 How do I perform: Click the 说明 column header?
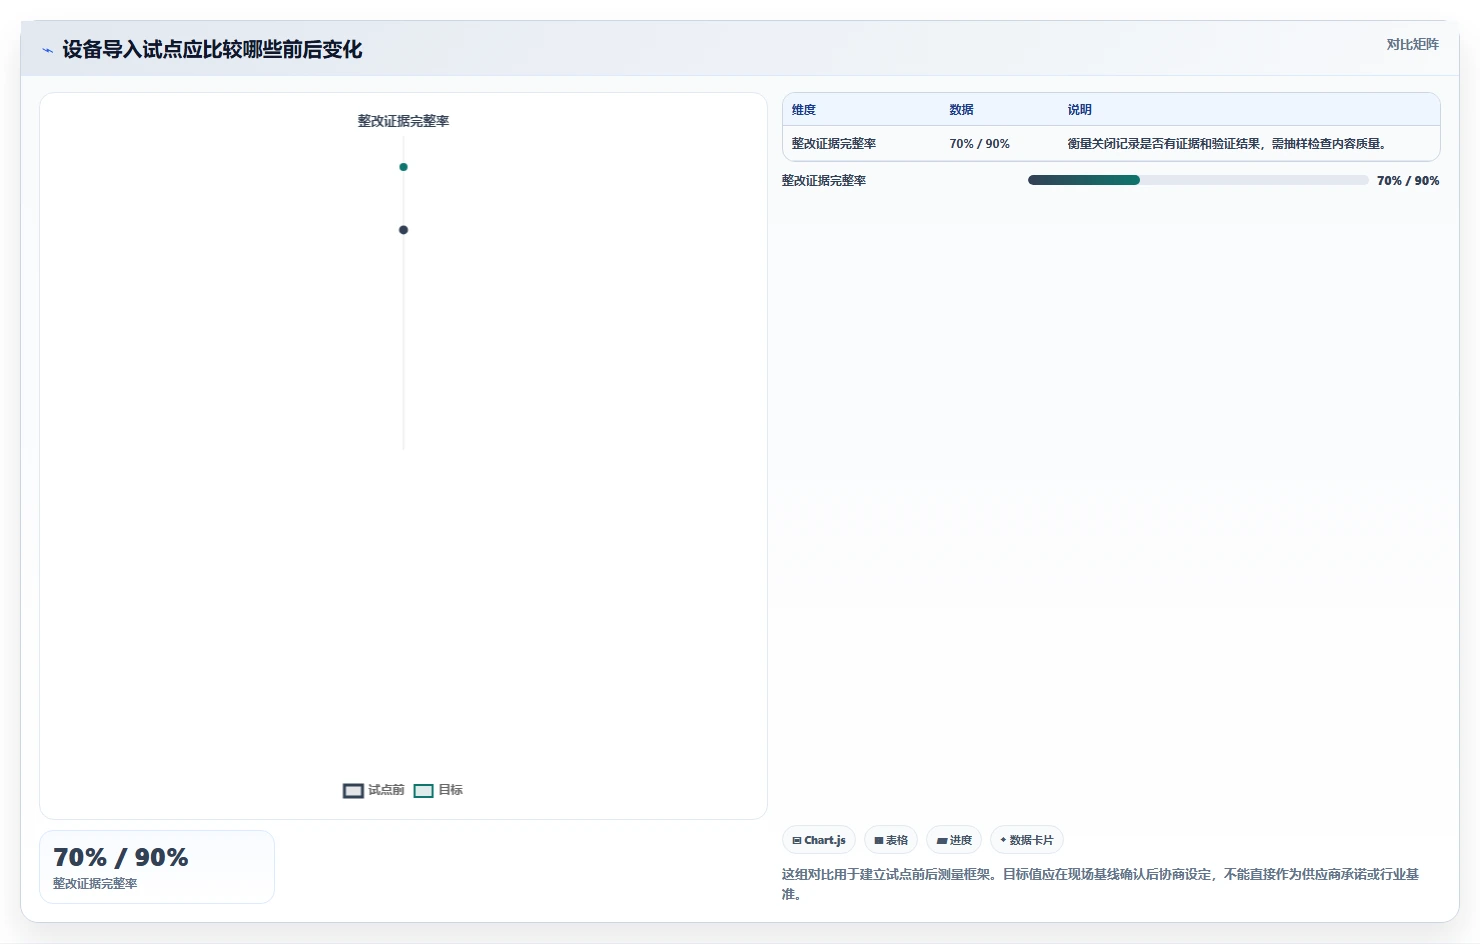1079,110
